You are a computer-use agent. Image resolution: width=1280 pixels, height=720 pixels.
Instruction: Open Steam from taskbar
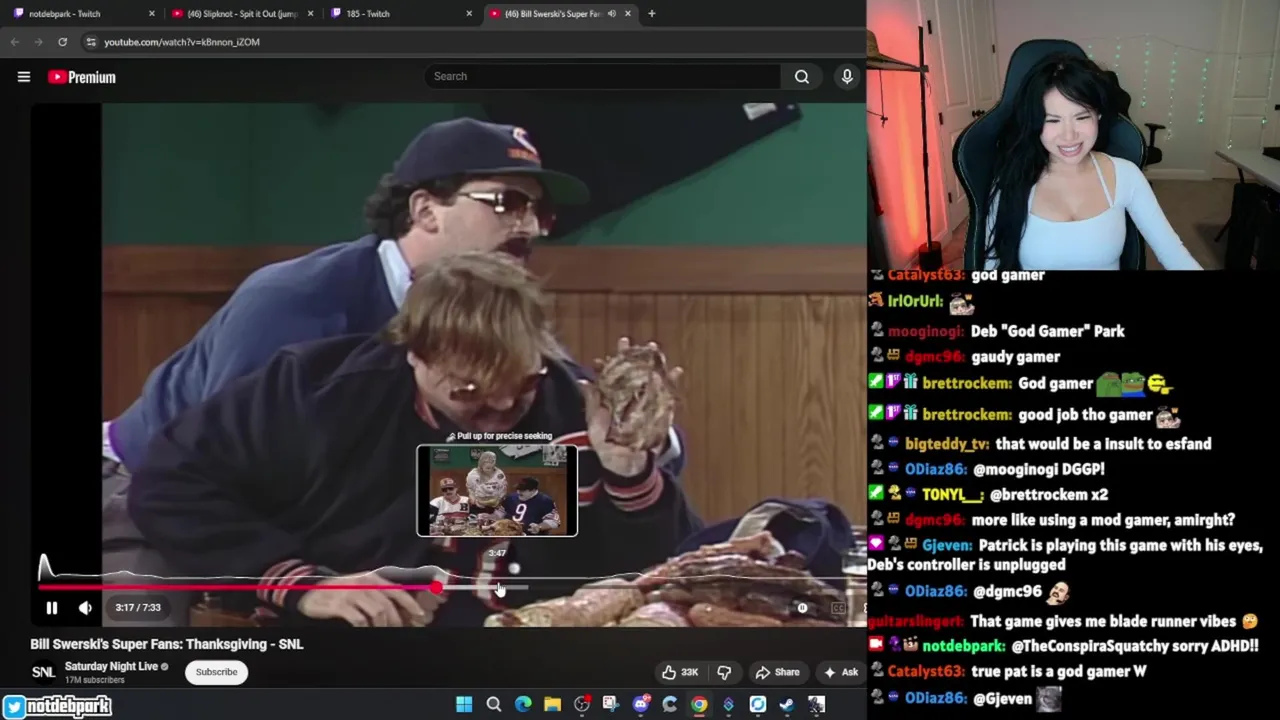coord(787,705)
